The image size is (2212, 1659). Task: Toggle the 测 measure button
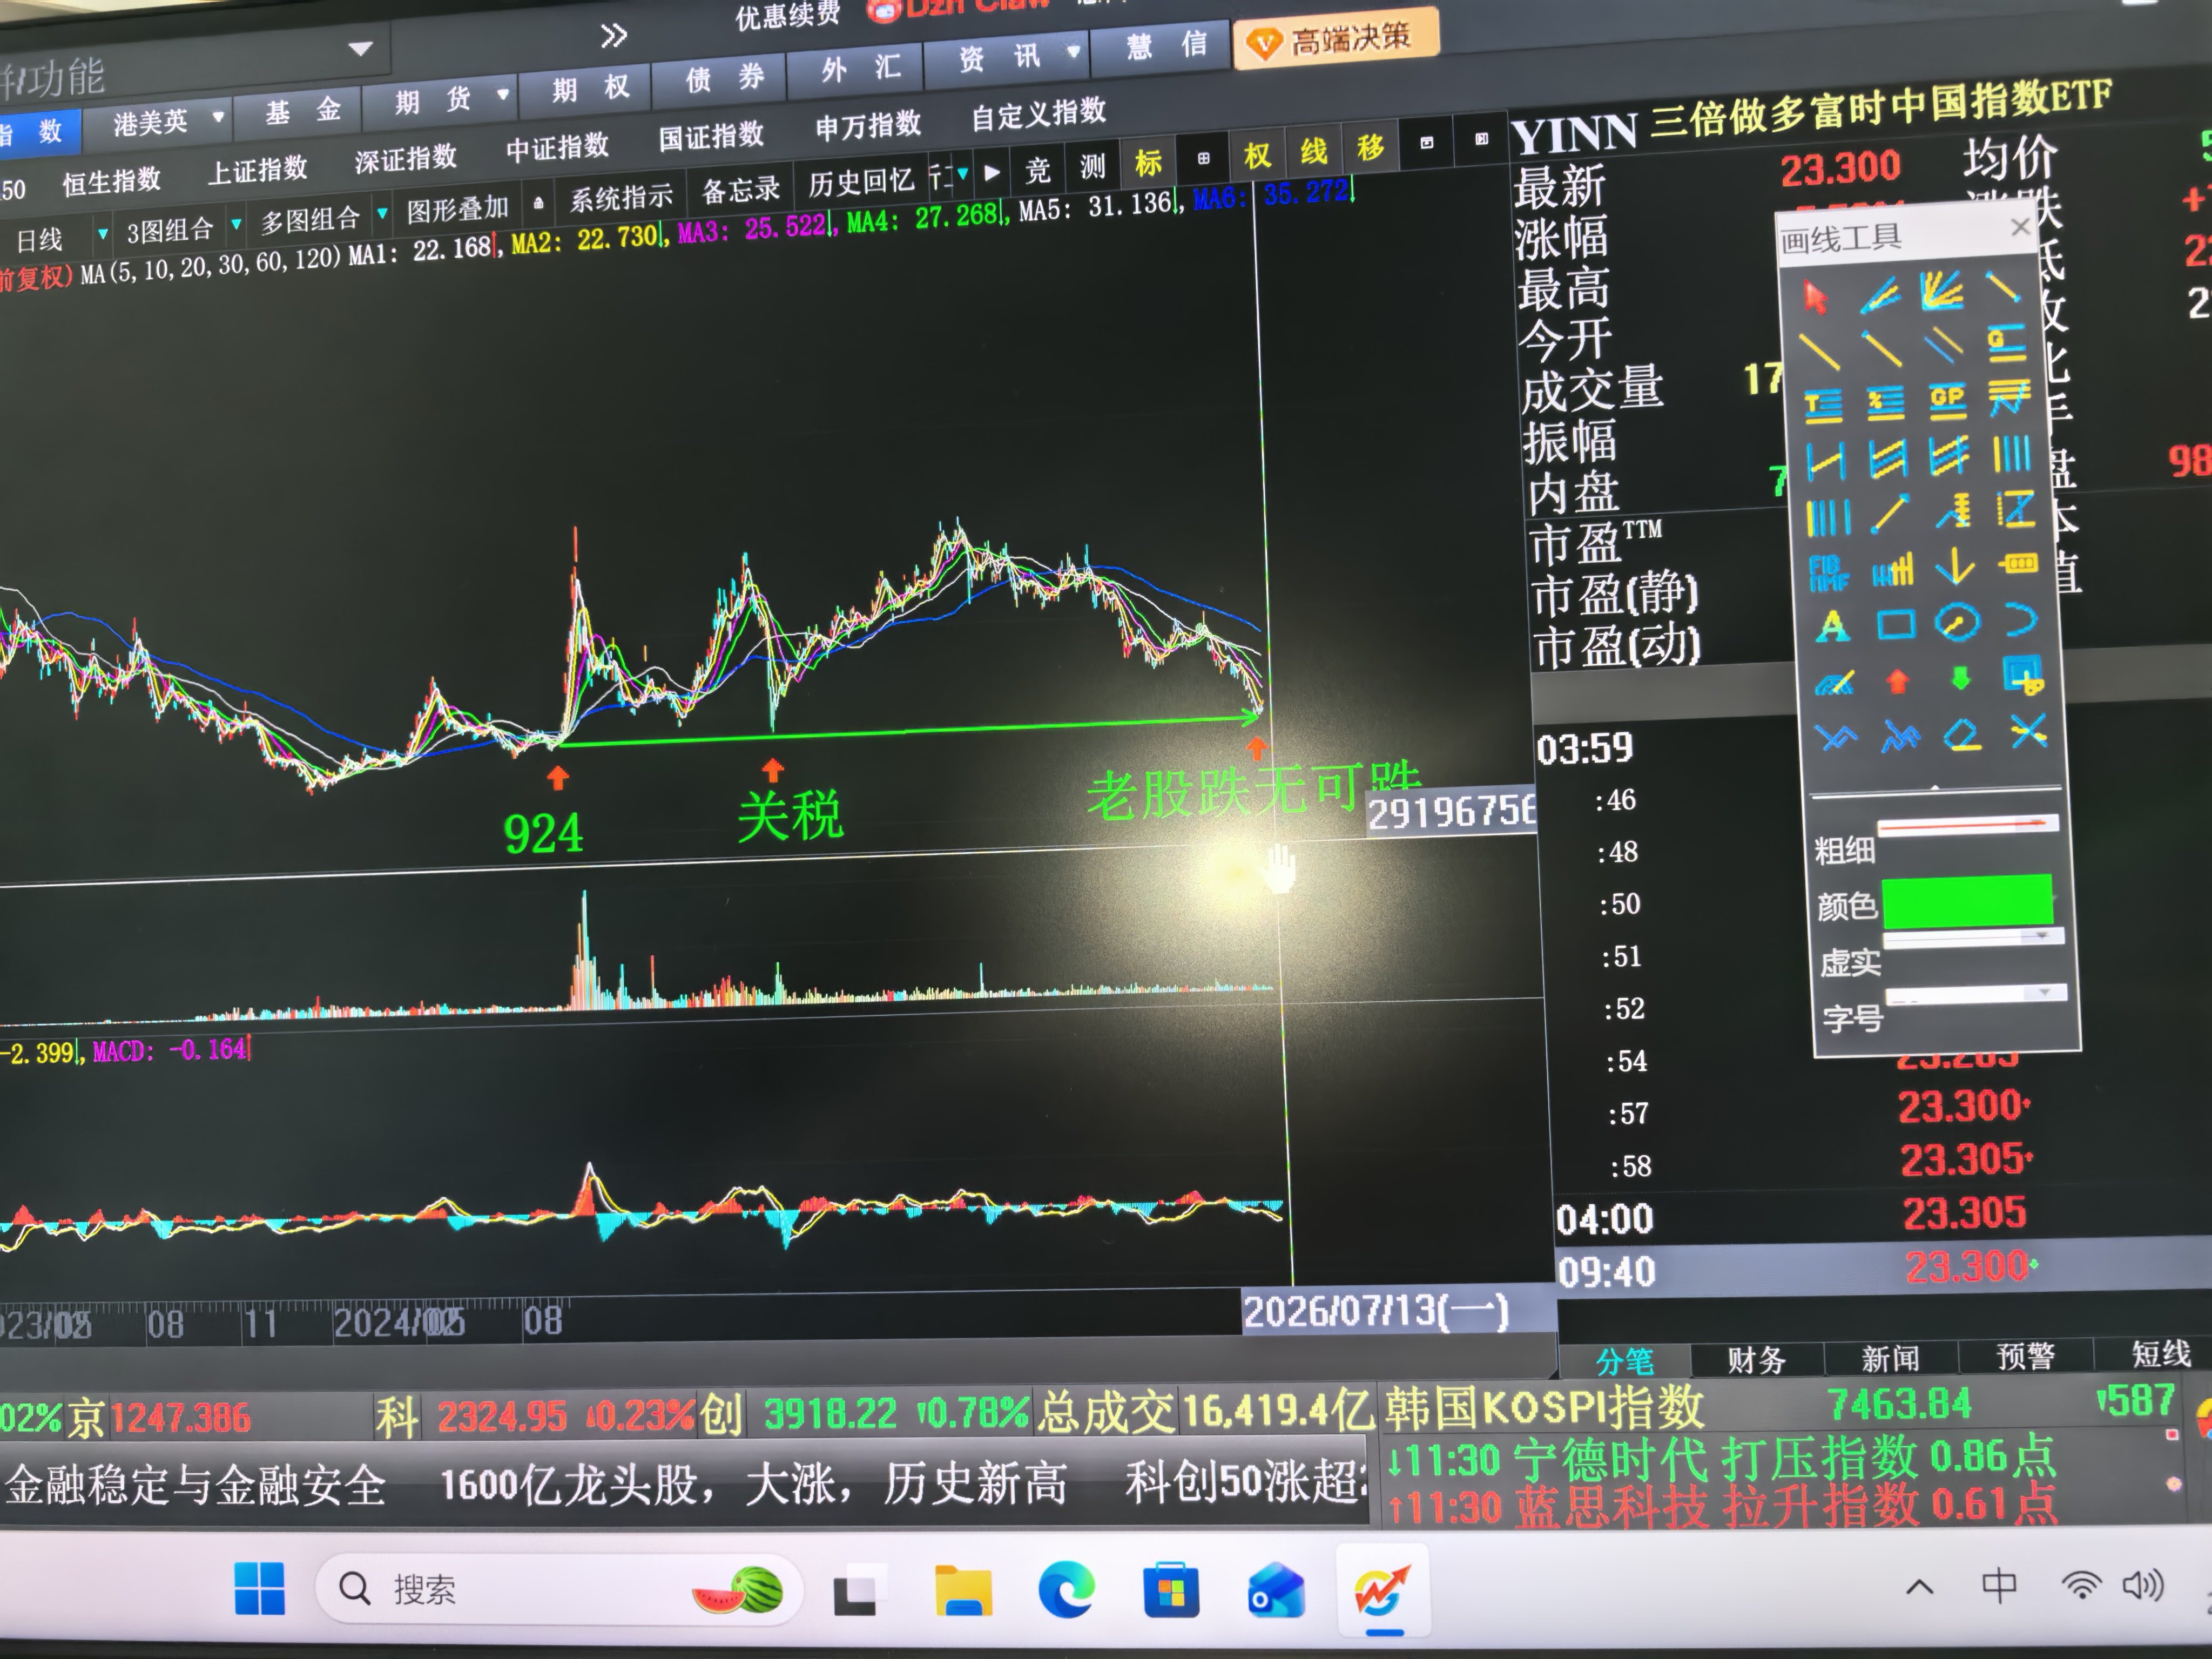pyautogui.click(x=1093, y=166)
